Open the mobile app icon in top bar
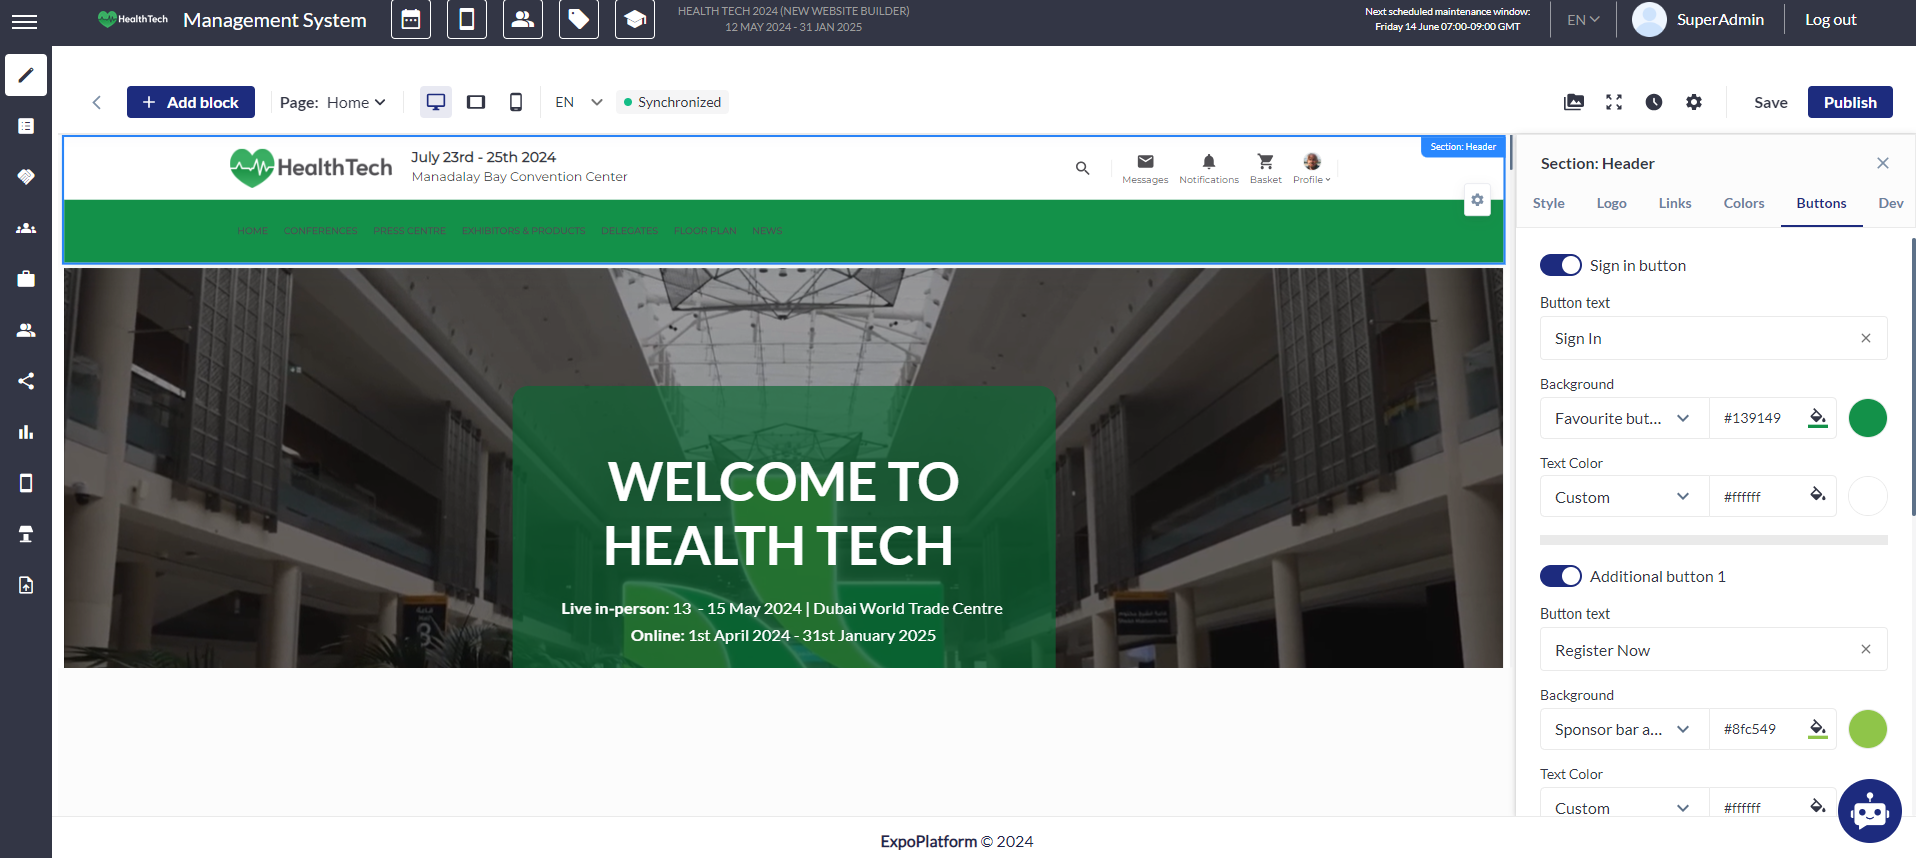This screenshot has width=1916, height=858. click(x=467, y=20)
